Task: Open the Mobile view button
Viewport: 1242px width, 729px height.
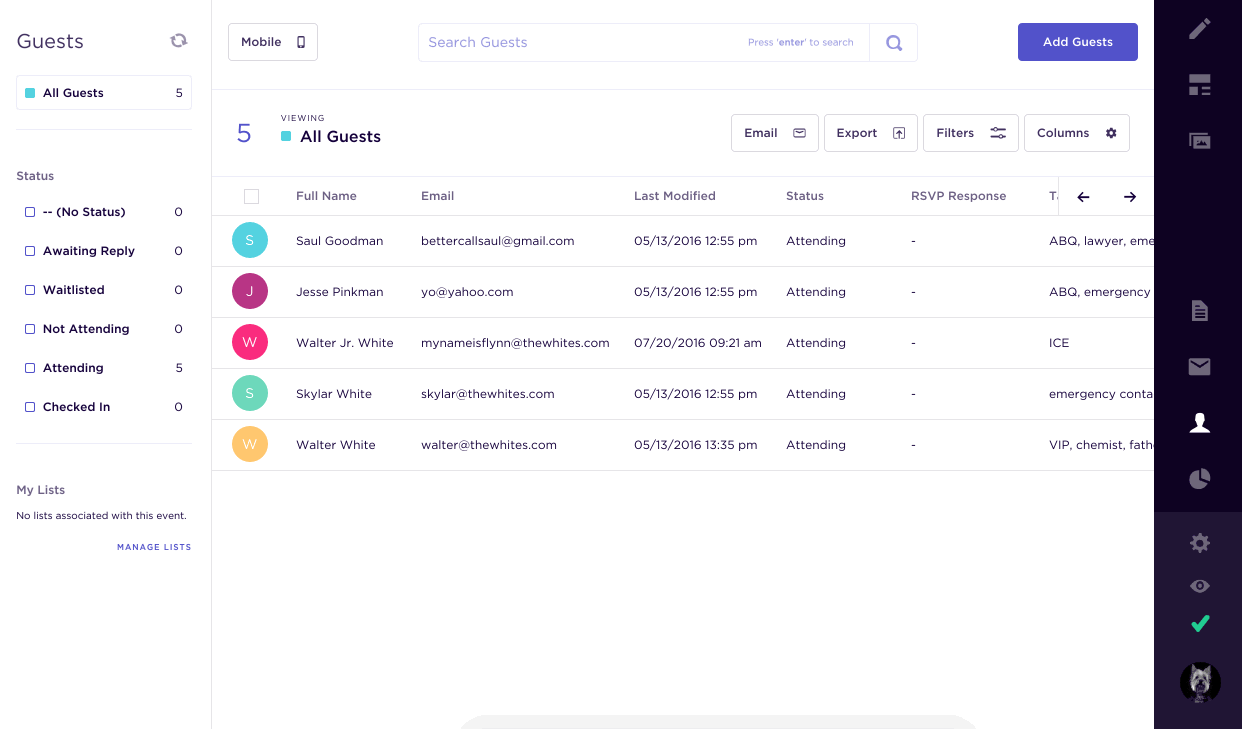Action: 273,42
